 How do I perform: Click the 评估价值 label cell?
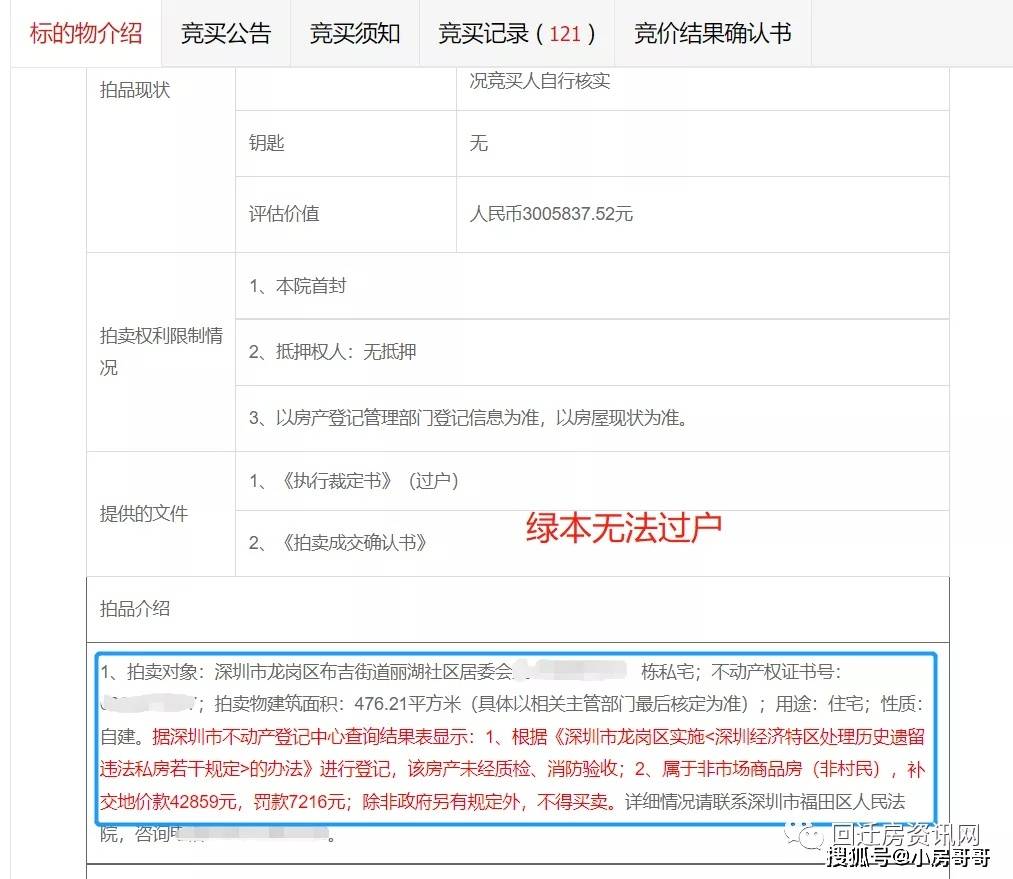pyautogui.click(x=284, y=214)
